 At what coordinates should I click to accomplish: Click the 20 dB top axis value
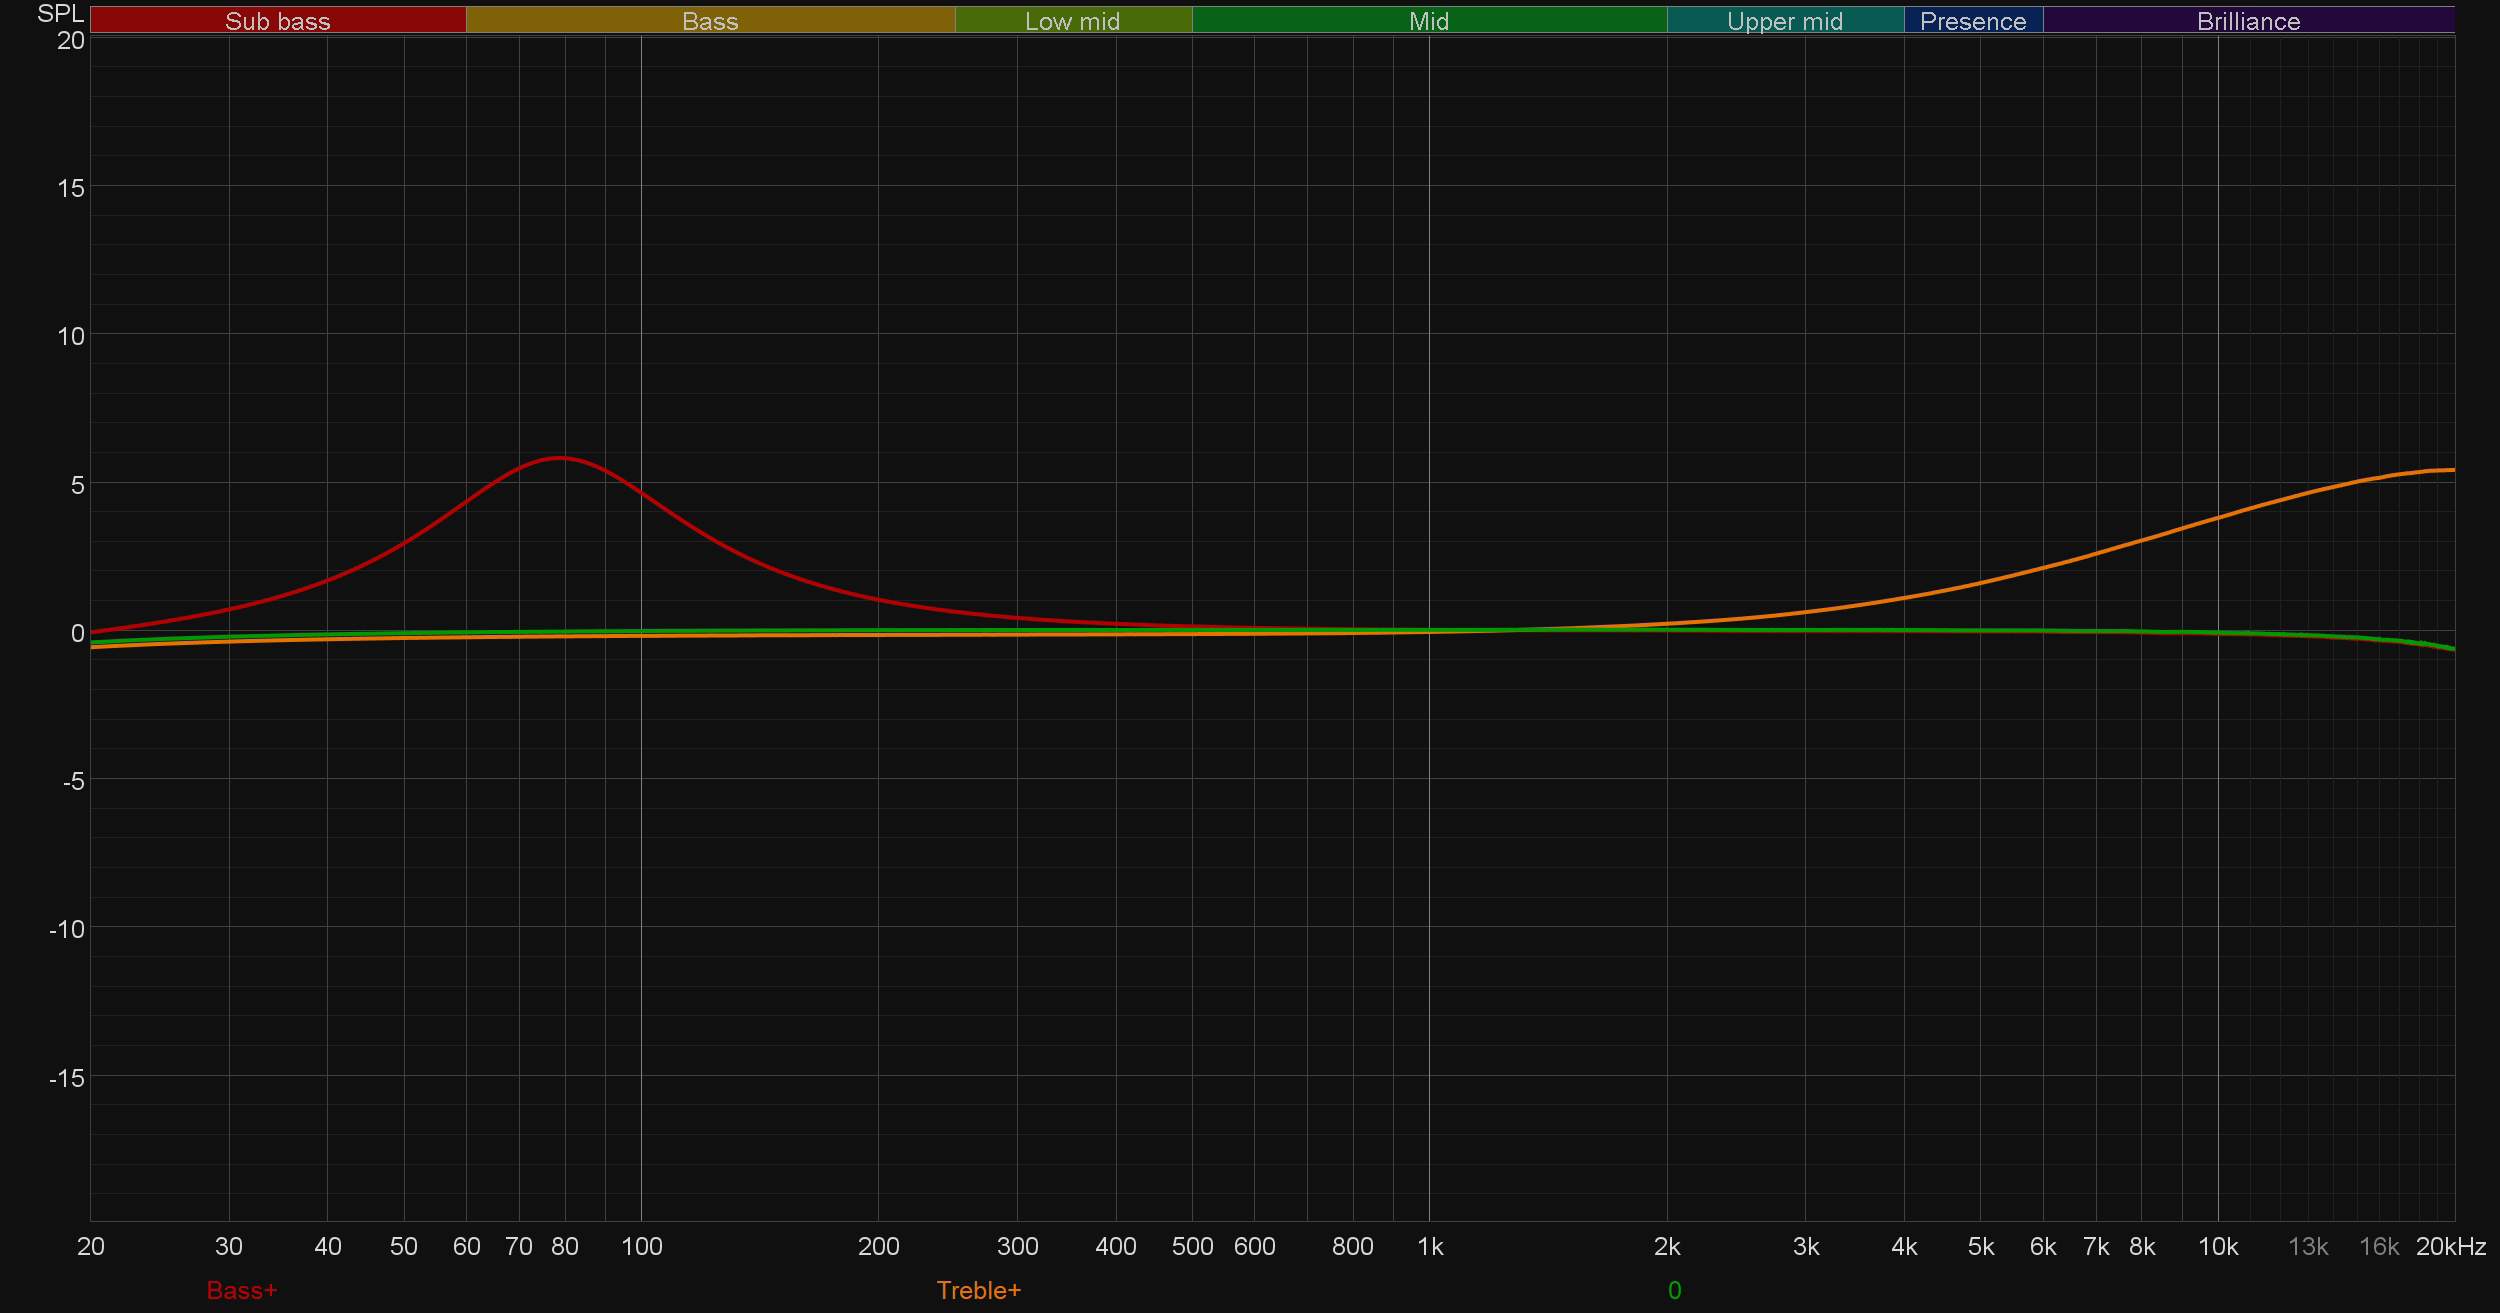click(71, 40)
